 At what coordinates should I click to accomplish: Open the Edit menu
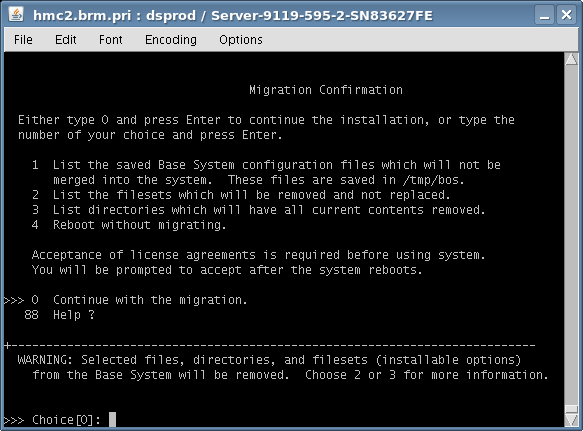tap(65, 40)
